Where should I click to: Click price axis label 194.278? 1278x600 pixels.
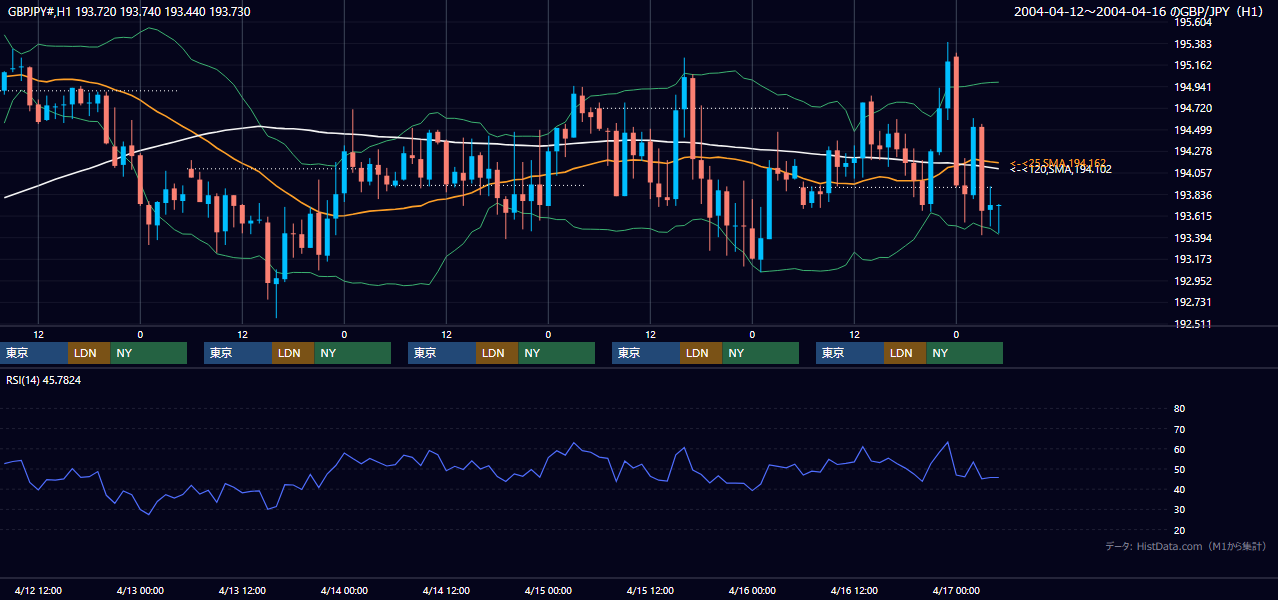(1193, 151)
